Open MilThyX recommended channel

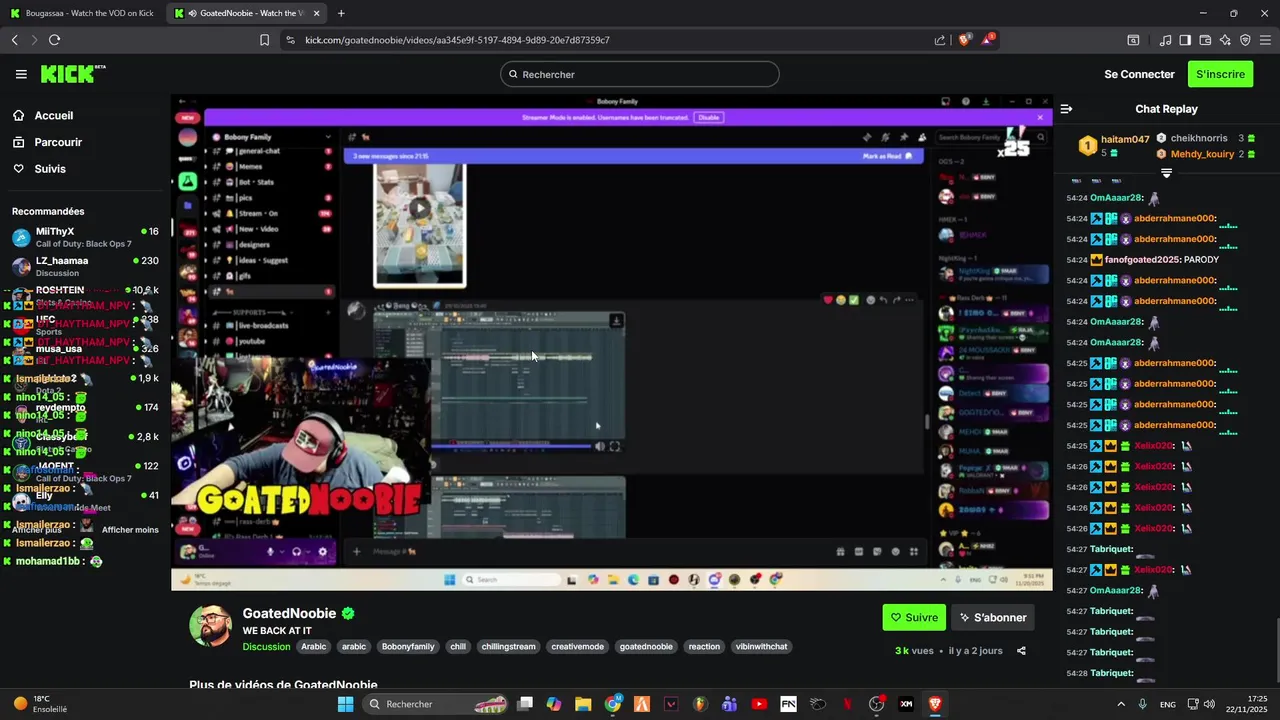point(85,237)
